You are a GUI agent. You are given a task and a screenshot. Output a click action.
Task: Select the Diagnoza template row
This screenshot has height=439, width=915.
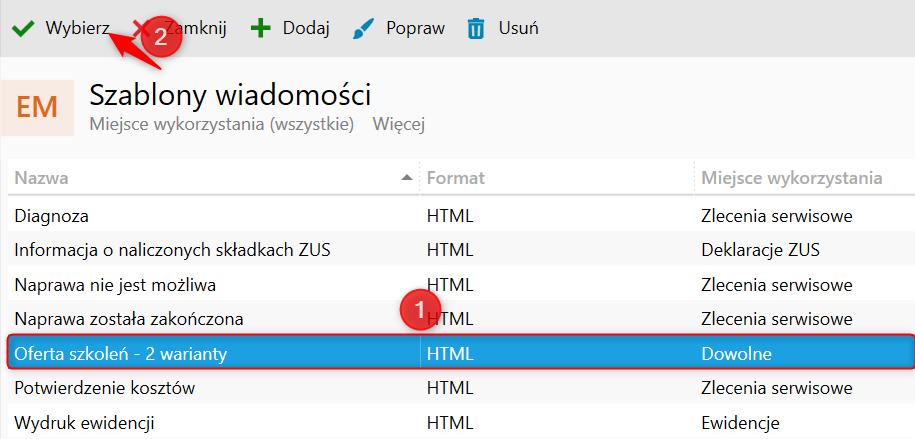[x=461, y=217]
